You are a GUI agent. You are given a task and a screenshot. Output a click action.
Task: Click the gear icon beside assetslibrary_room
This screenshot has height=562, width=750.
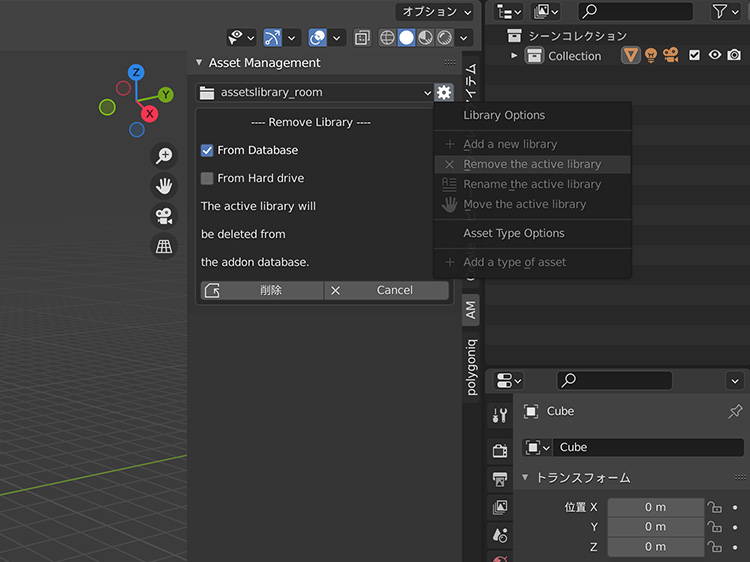point(444,93)
